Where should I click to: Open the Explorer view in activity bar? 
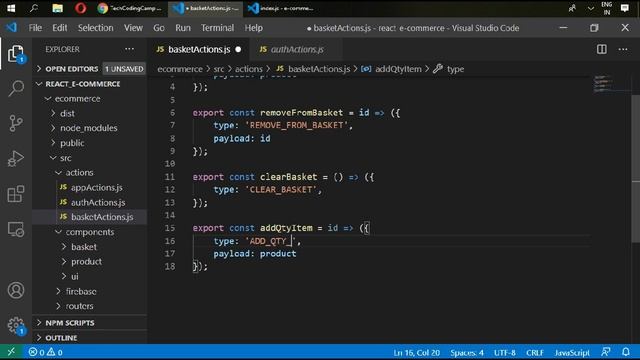(x=16, y=53)
